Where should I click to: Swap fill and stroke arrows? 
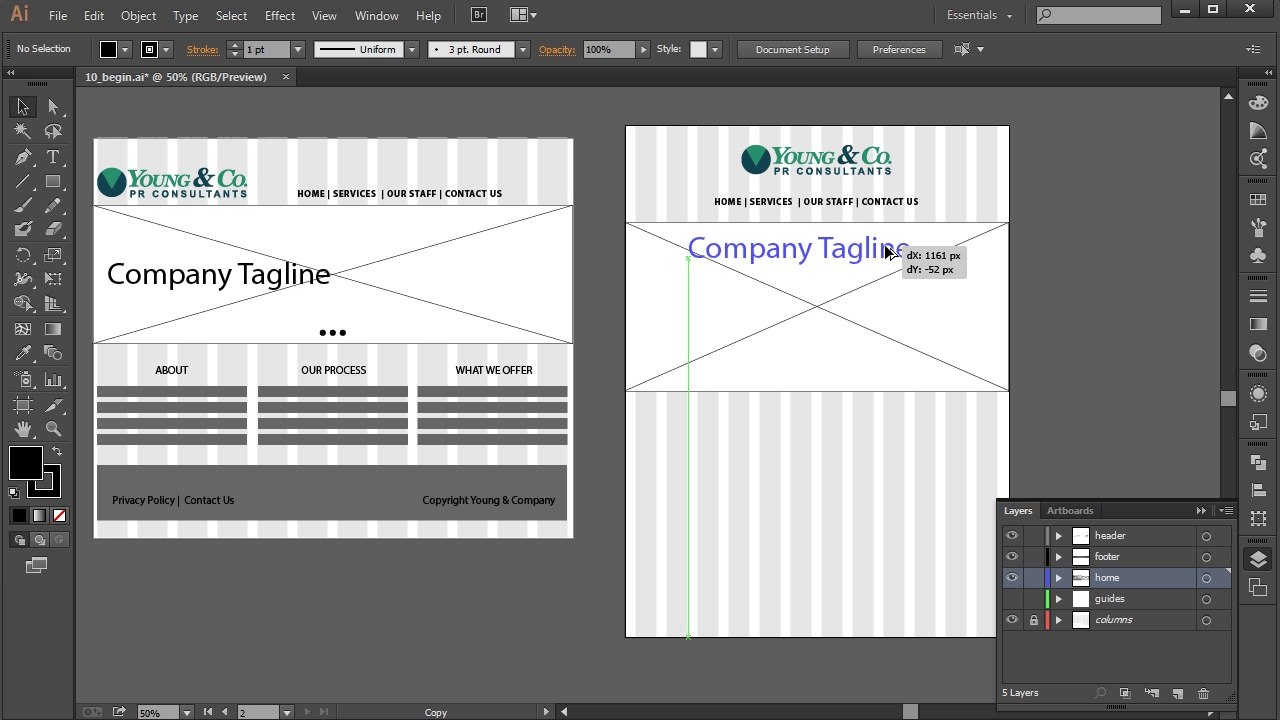[x=56, y=452]
